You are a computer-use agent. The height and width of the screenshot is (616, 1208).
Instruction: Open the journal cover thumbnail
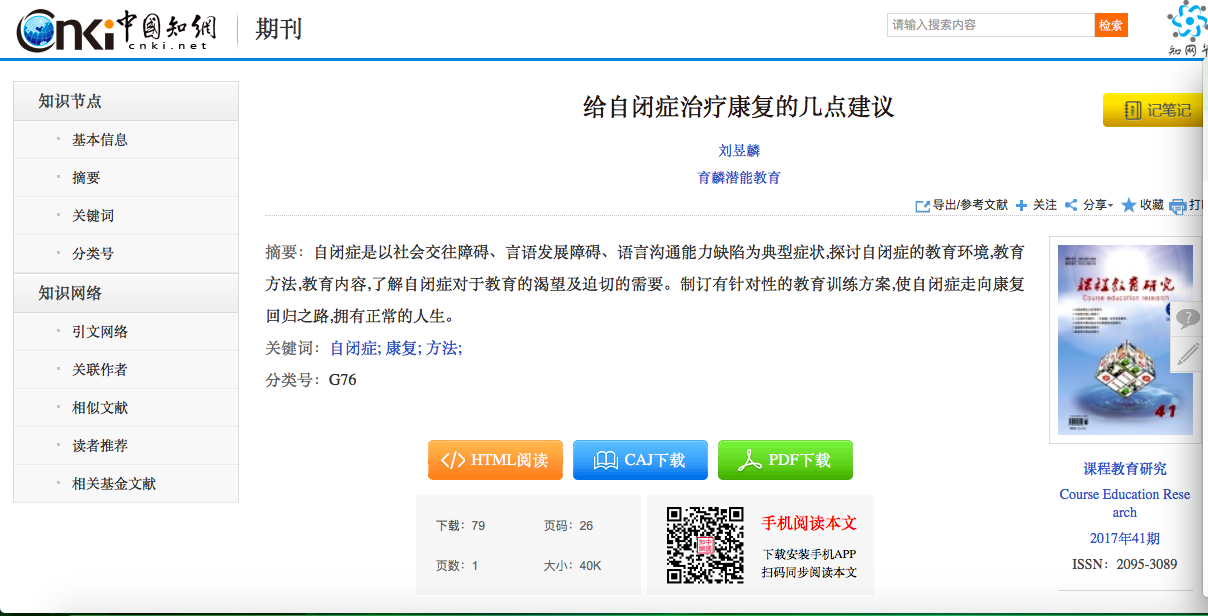click(x=1125, y=339)
